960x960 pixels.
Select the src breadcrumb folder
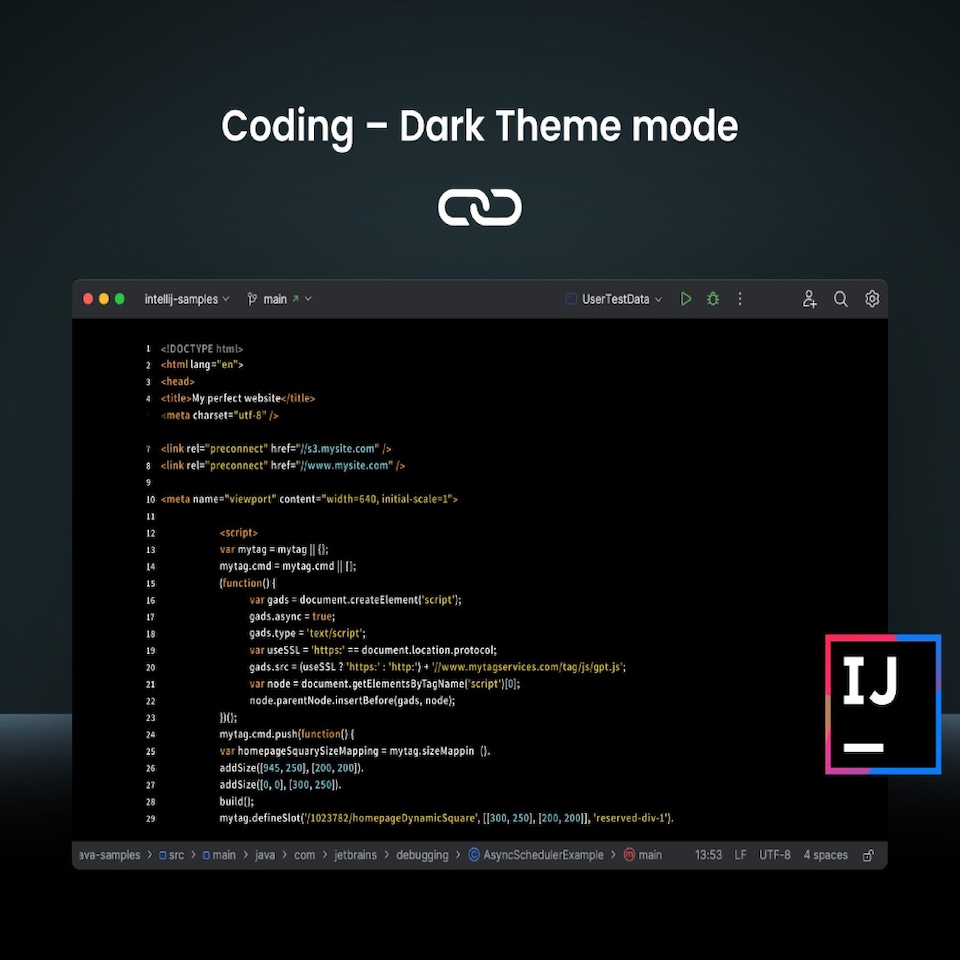(173, 855)
